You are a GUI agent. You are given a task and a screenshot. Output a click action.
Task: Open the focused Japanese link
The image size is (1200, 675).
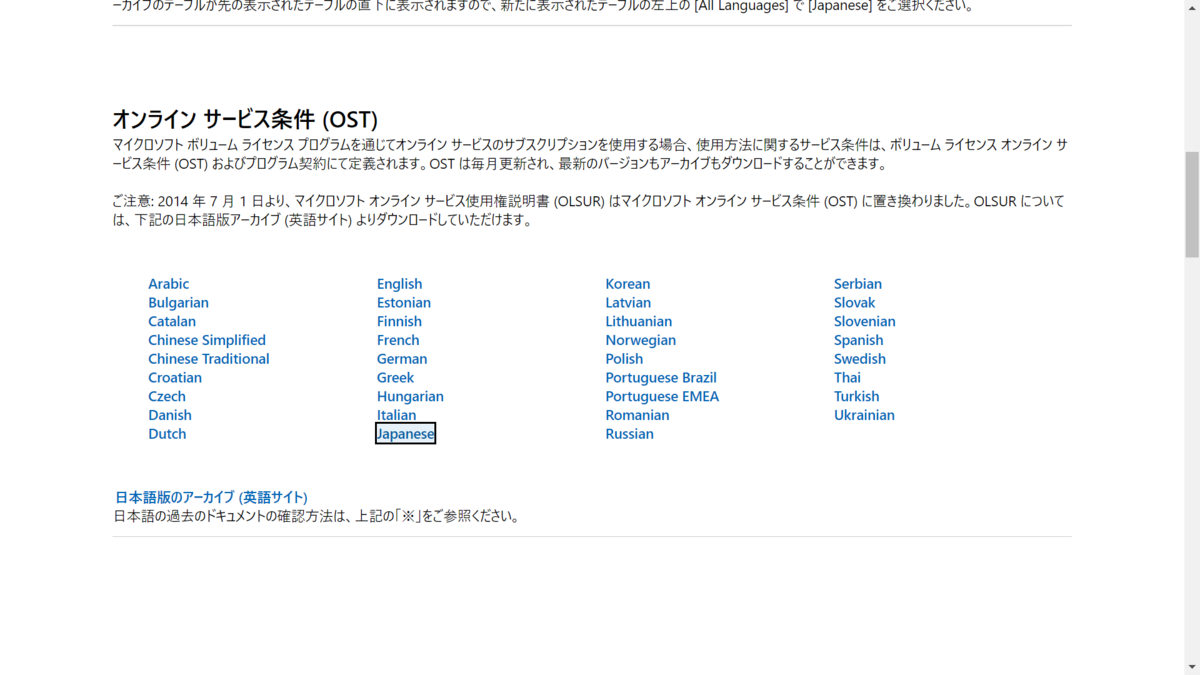405,434
